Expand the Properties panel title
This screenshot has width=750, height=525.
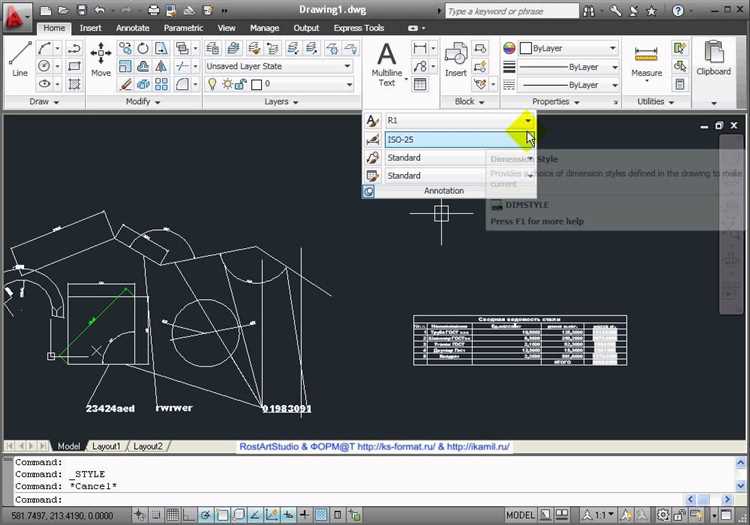(x=555, y=101)
